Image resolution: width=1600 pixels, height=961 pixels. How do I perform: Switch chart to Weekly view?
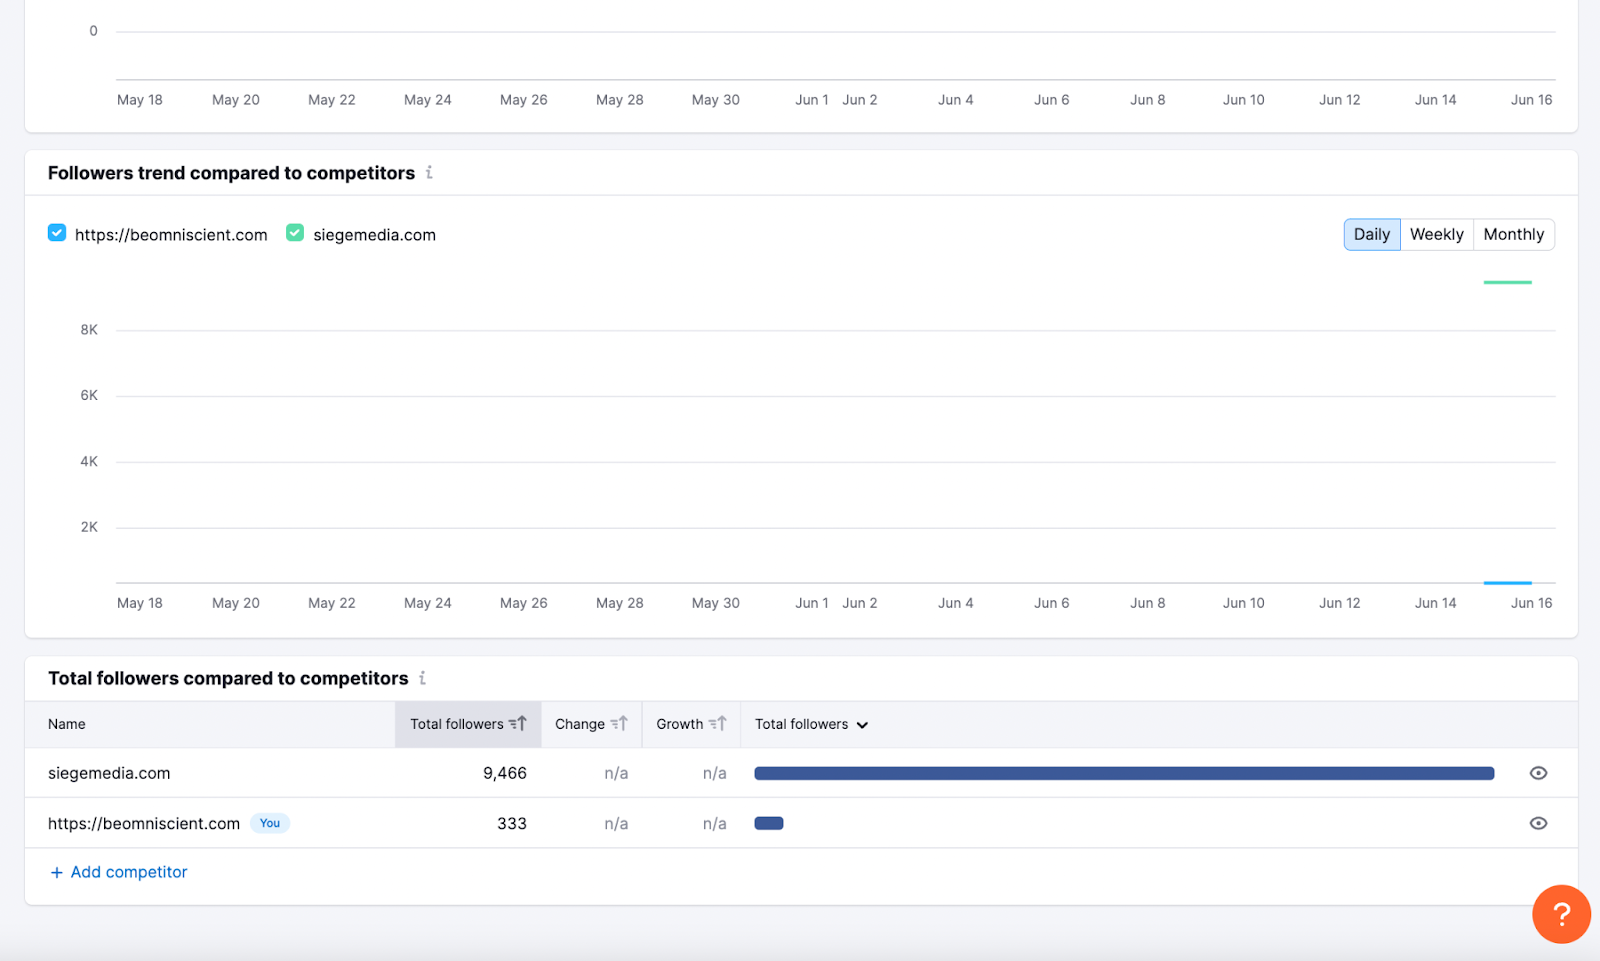pos(1436,234)
